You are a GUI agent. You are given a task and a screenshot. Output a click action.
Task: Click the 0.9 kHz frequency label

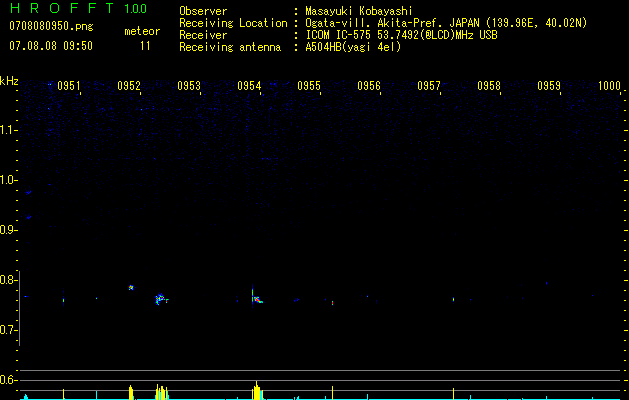click(x=8, y=230)
